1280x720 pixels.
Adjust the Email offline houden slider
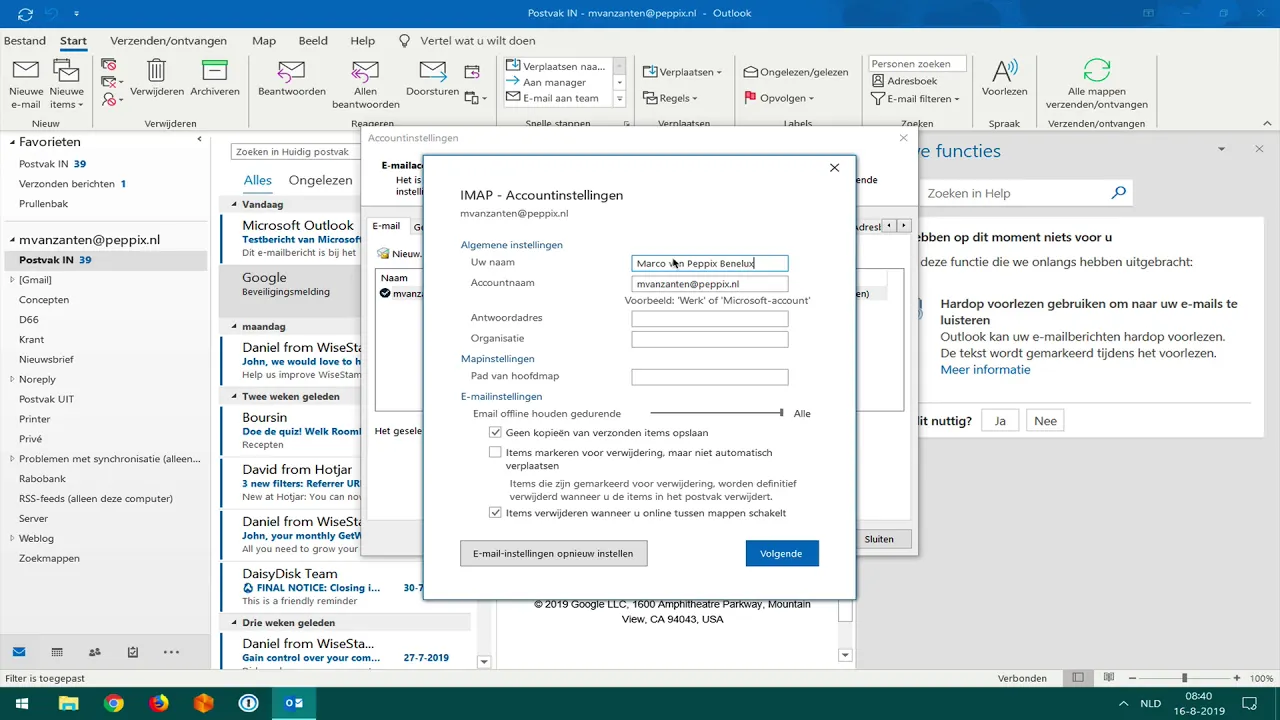[x=781, y=413]
